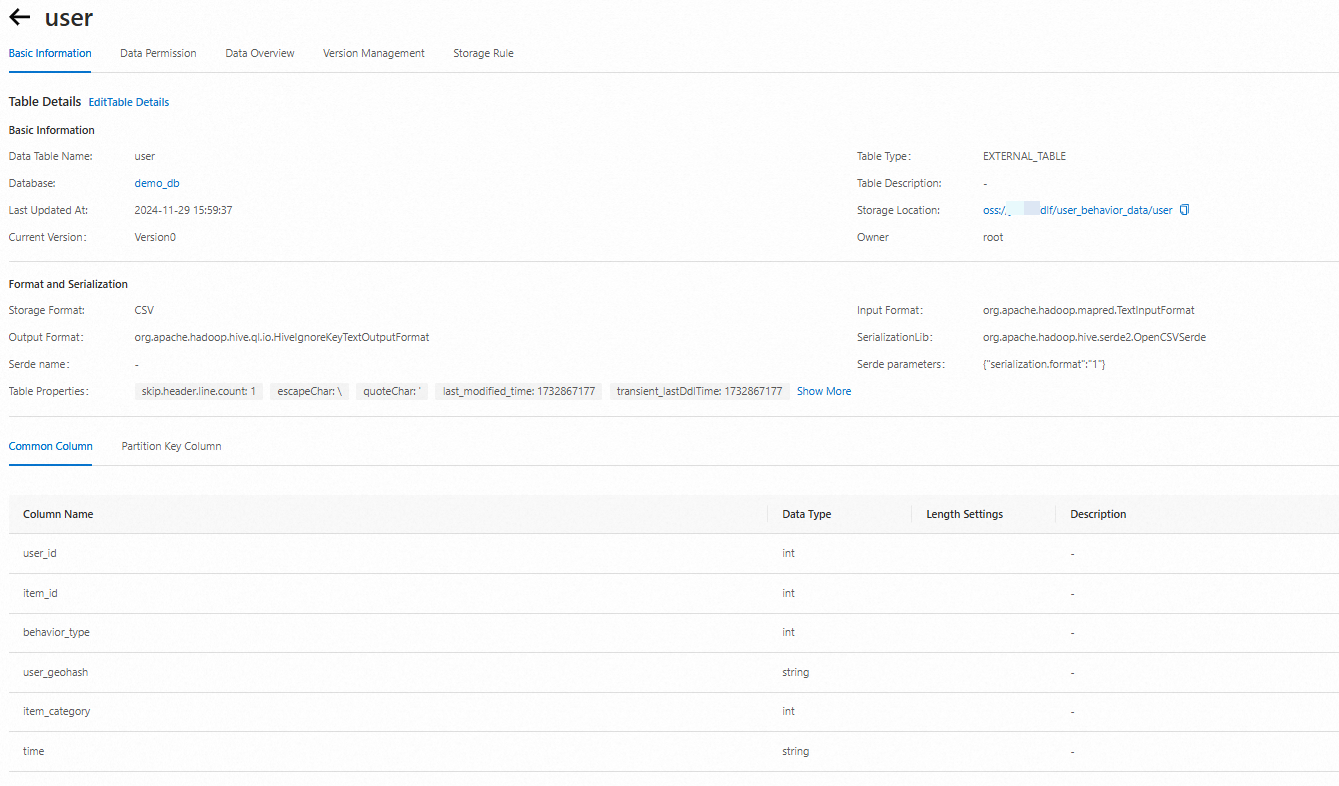Click the Data Type table header
Image resolution: width=1339 pixels, height=786 pixels.
pos(807,514)
